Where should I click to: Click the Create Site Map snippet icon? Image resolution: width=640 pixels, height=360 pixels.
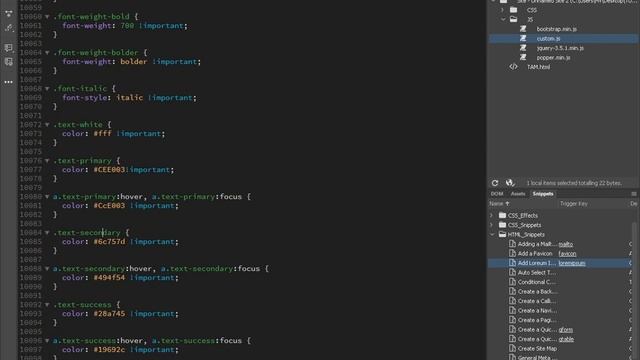point(512,349)
